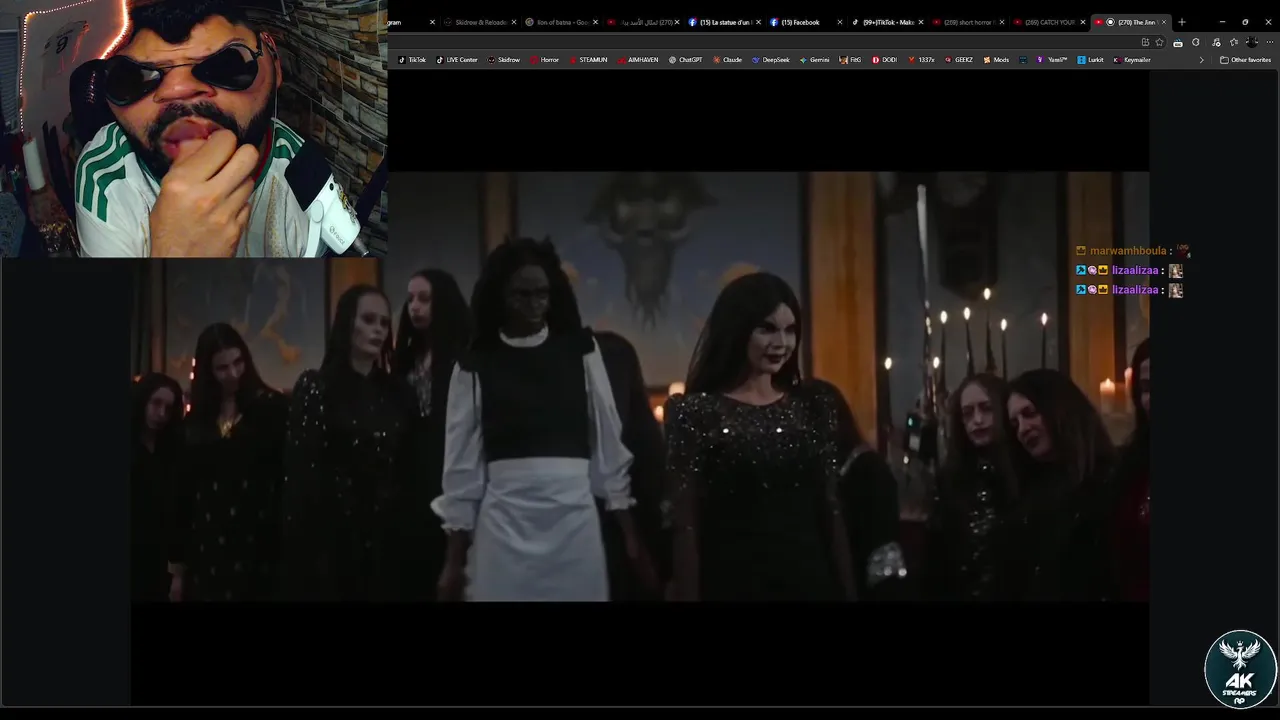Close the (15) Facebook tab
Image resolution: width=1280 pixels, height=720 pixels.
pyautogui.click(x=839, y=22)
